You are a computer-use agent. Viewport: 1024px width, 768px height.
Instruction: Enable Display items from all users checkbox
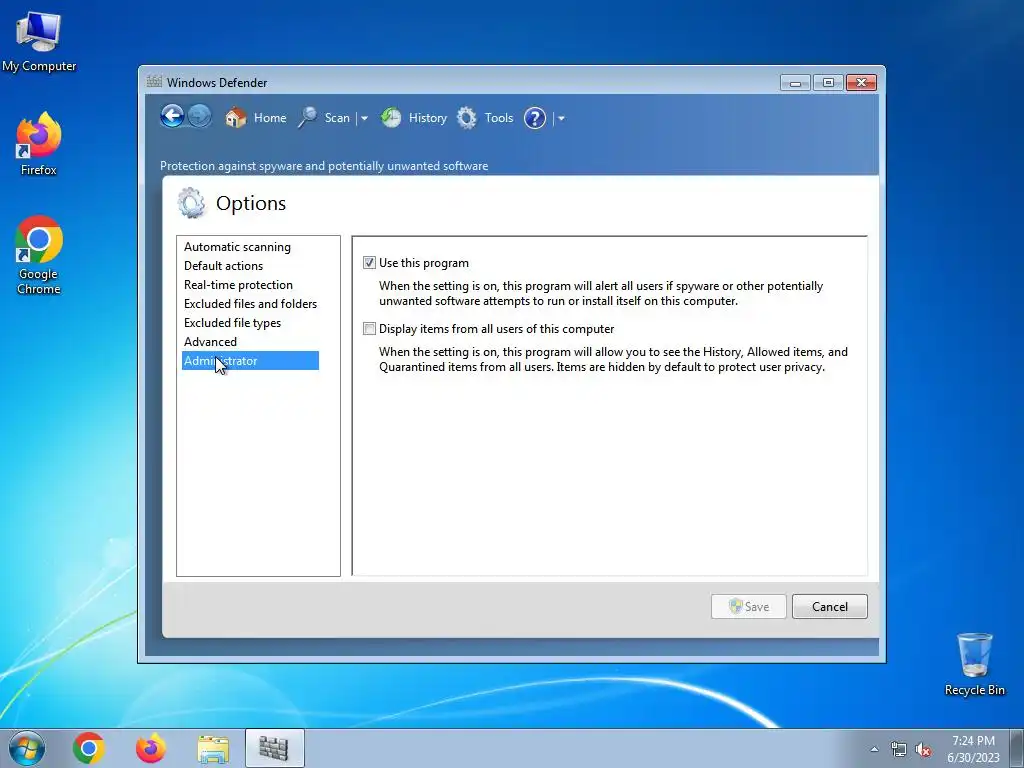click(370, 328)
